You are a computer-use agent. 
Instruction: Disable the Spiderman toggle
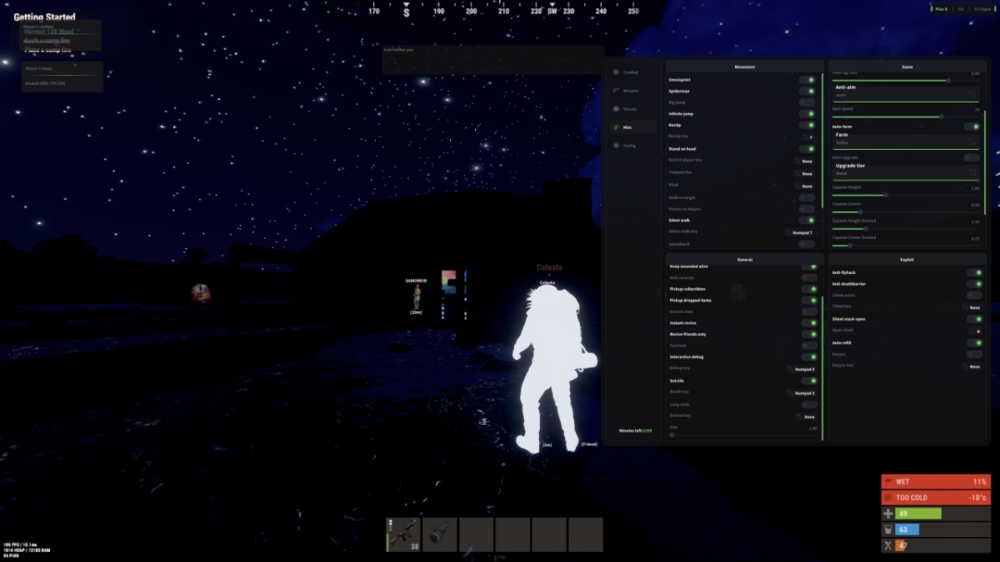pos(807,91)
